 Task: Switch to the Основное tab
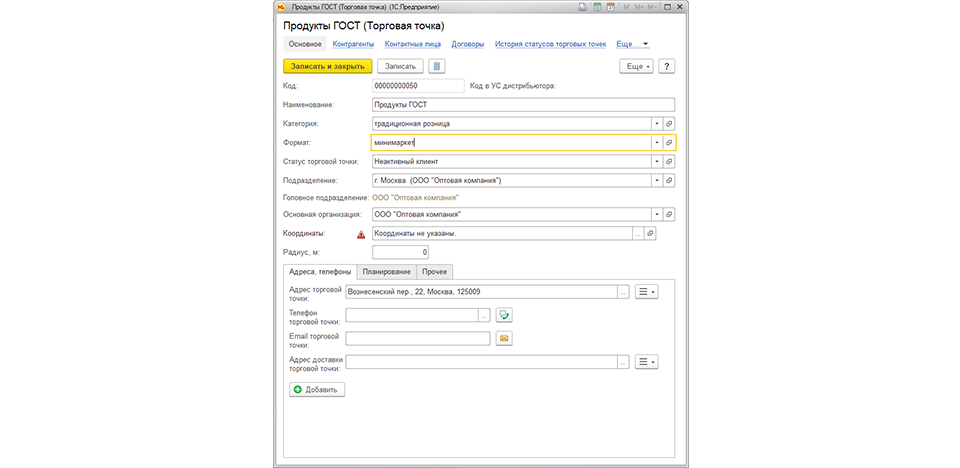point(305,44)
